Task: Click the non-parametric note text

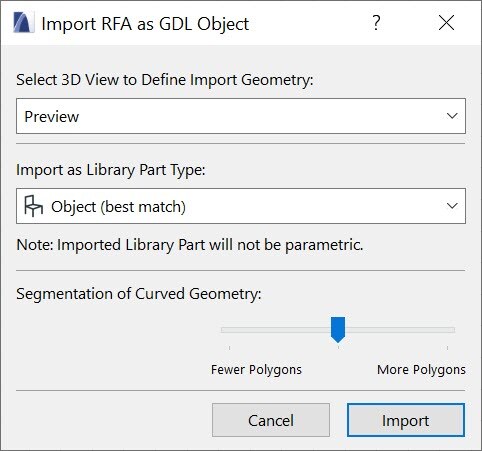Action: click(x=190, y=245)
